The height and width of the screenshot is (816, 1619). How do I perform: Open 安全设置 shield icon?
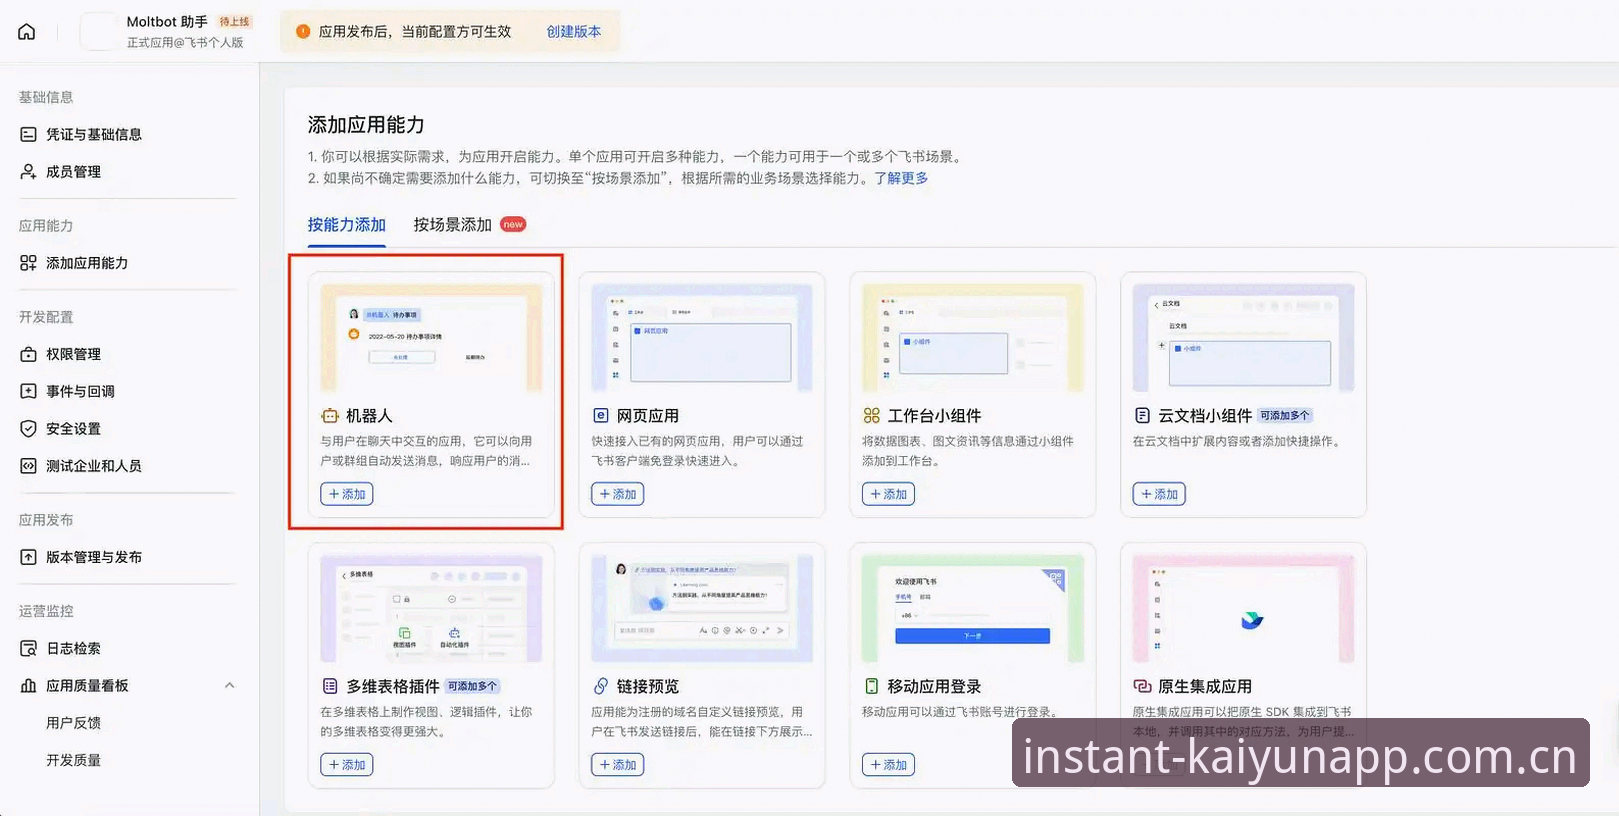pos(28,428)
